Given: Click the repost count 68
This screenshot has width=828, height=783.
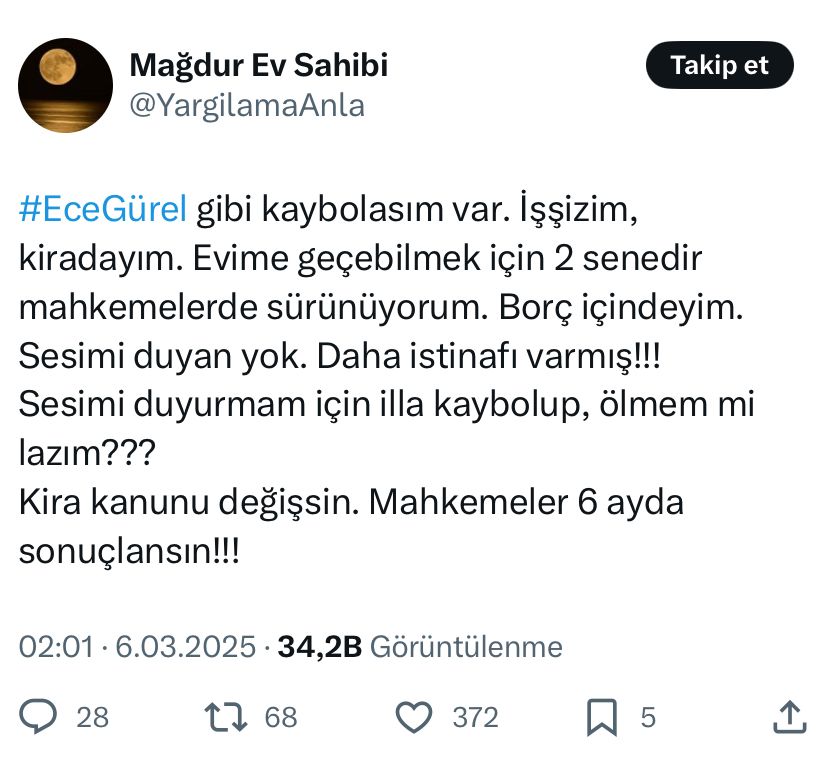Looking at the screenshot, I should coord(281,717).
